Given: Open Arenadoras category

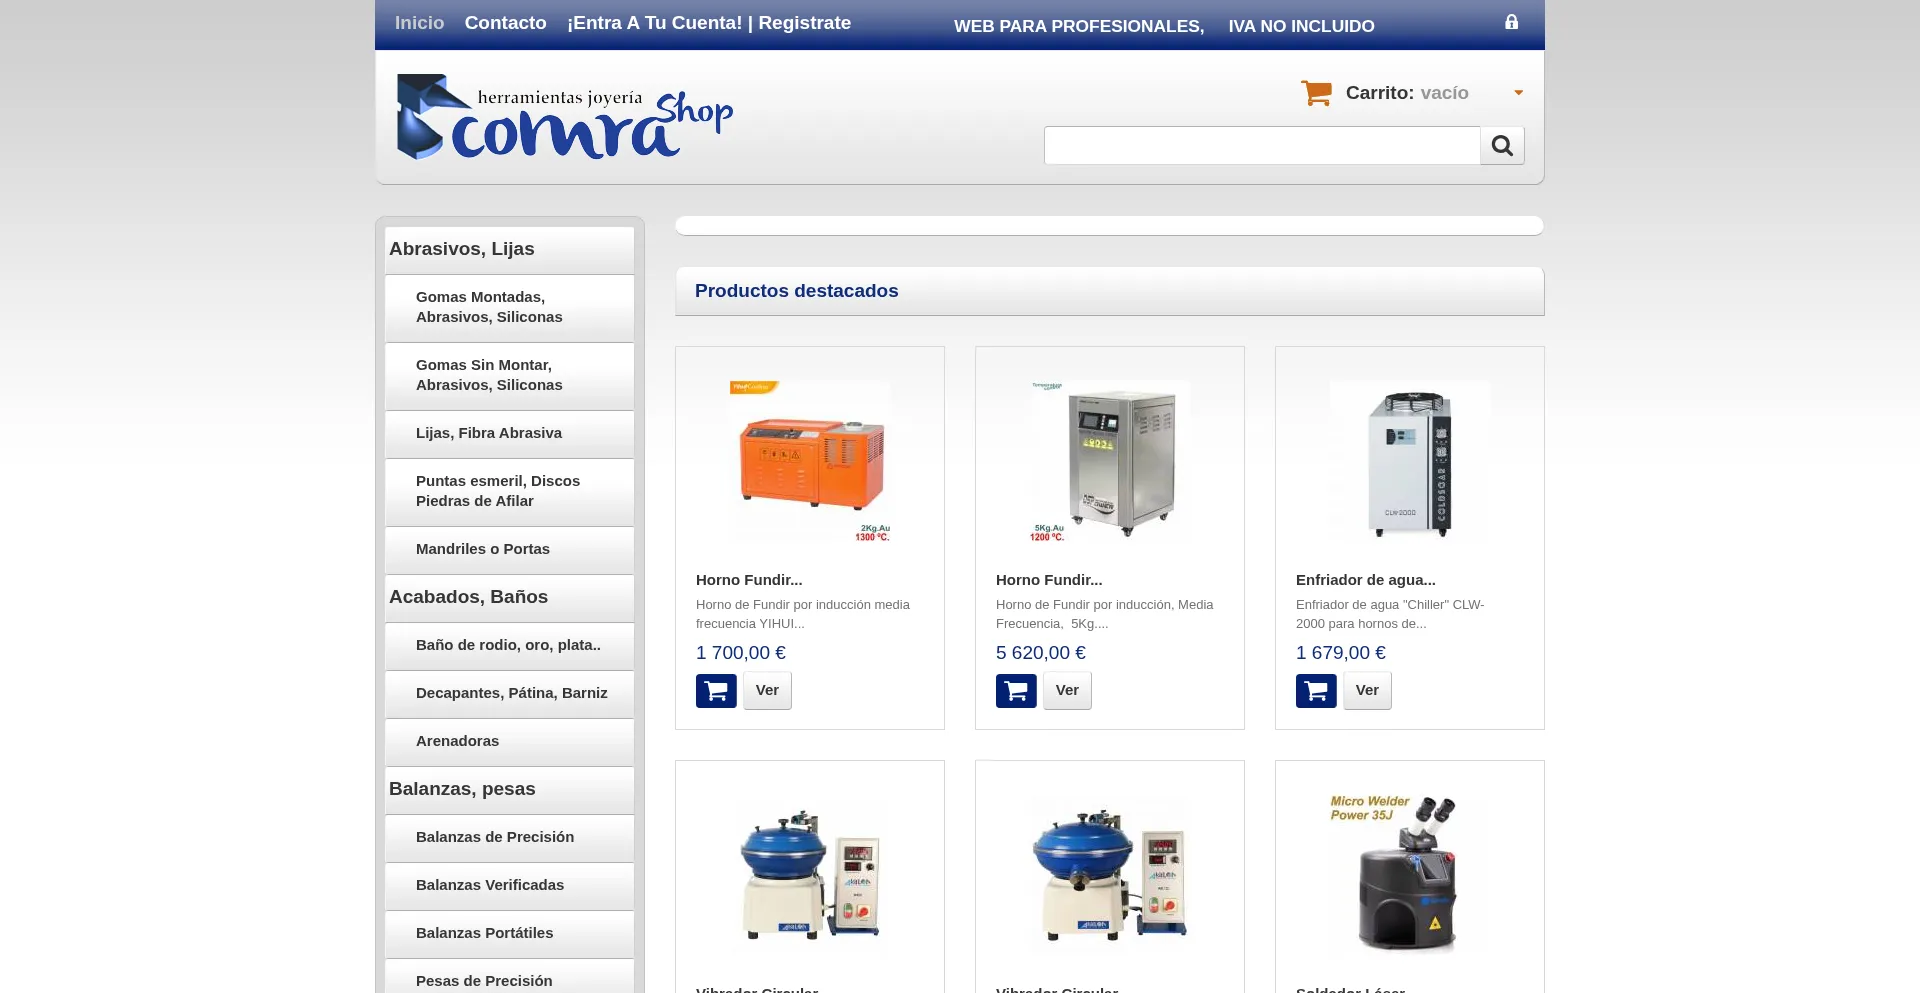Looking at the screenshot, I should pos(510,741).
